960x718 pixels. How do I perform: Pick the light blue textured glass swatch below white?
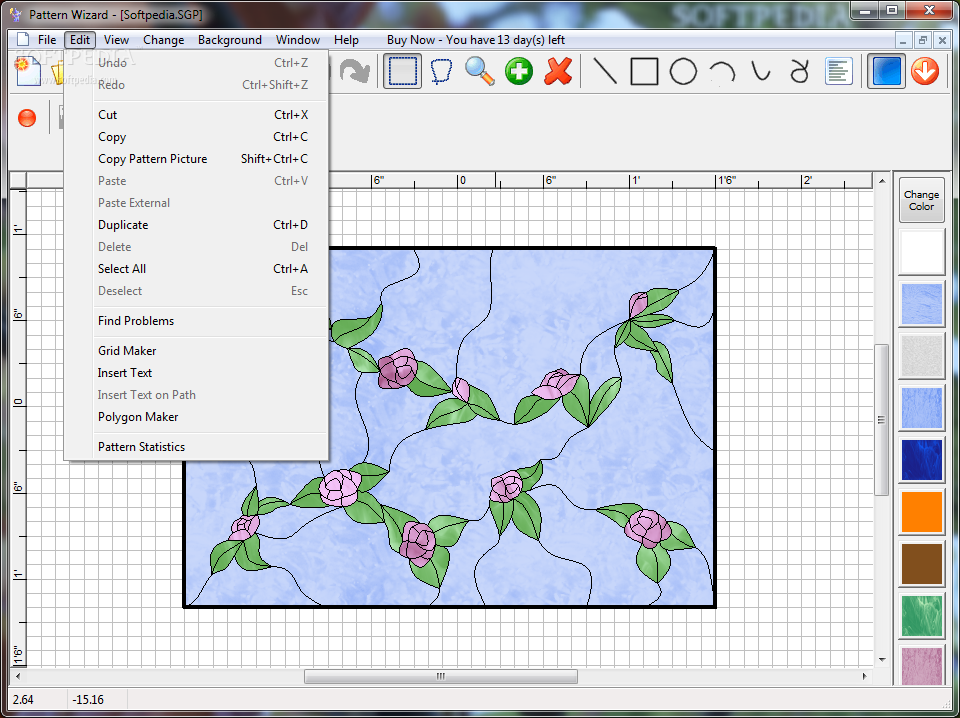[x=921, y=304]
